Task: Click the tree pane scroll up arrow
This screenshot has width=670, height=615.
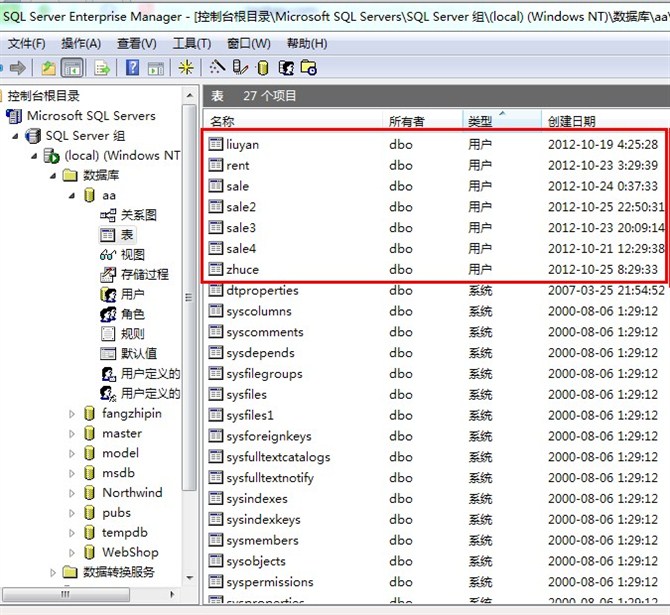Action: [x=190, y=95]
